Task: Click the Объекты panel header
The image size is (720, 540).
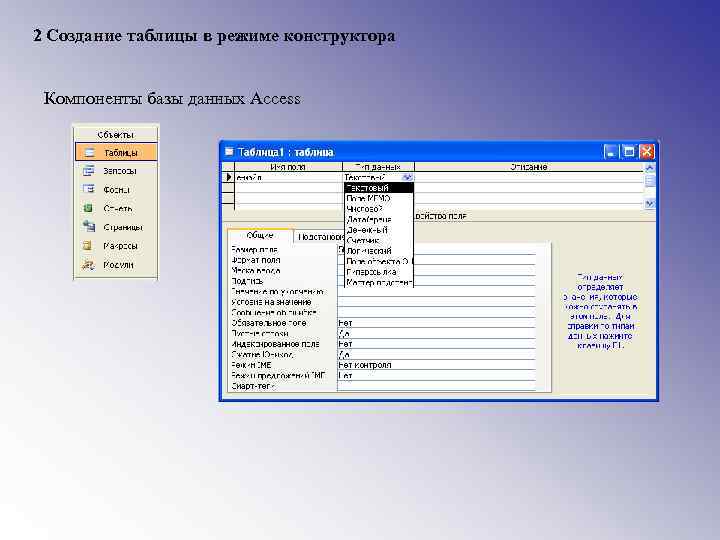Action: 116,135
